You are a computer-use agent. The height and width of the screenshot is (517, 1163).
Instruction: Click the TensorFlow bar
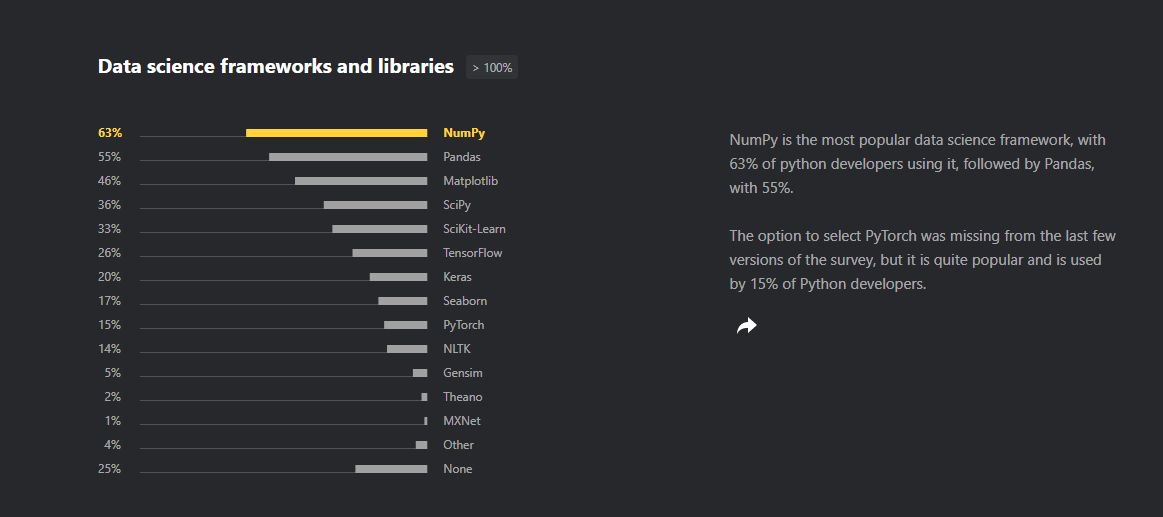pos(389,253)
